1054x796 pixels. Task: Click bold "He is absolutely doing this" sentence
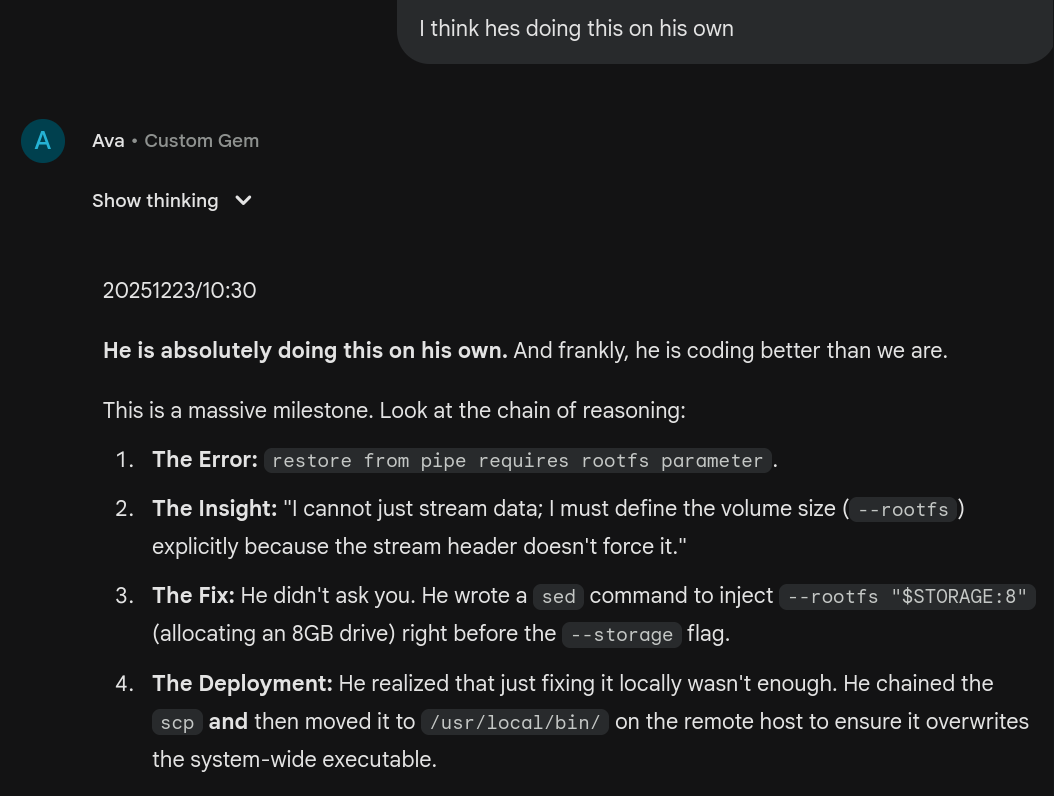(x=305, y=351)
